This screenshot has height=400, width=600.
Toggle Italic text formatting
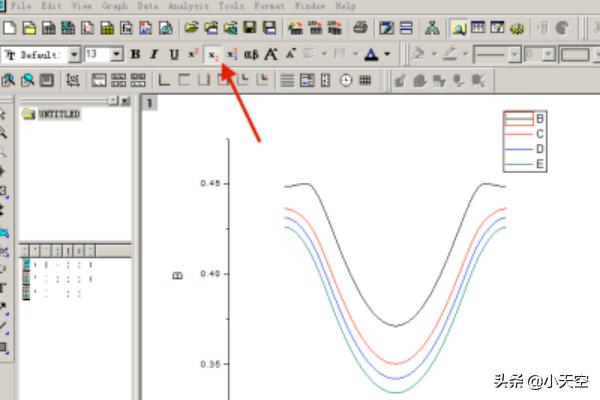coord(154,54)
